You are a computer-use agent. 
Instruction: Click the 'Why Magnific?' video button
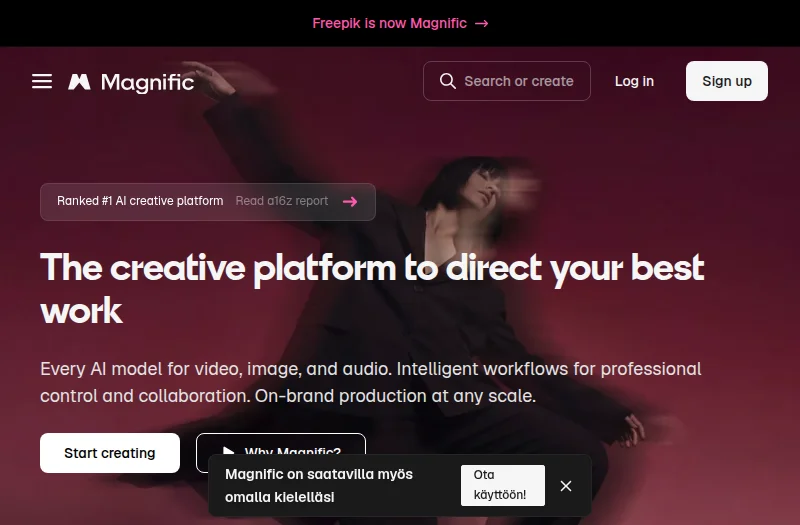[281, 444]
